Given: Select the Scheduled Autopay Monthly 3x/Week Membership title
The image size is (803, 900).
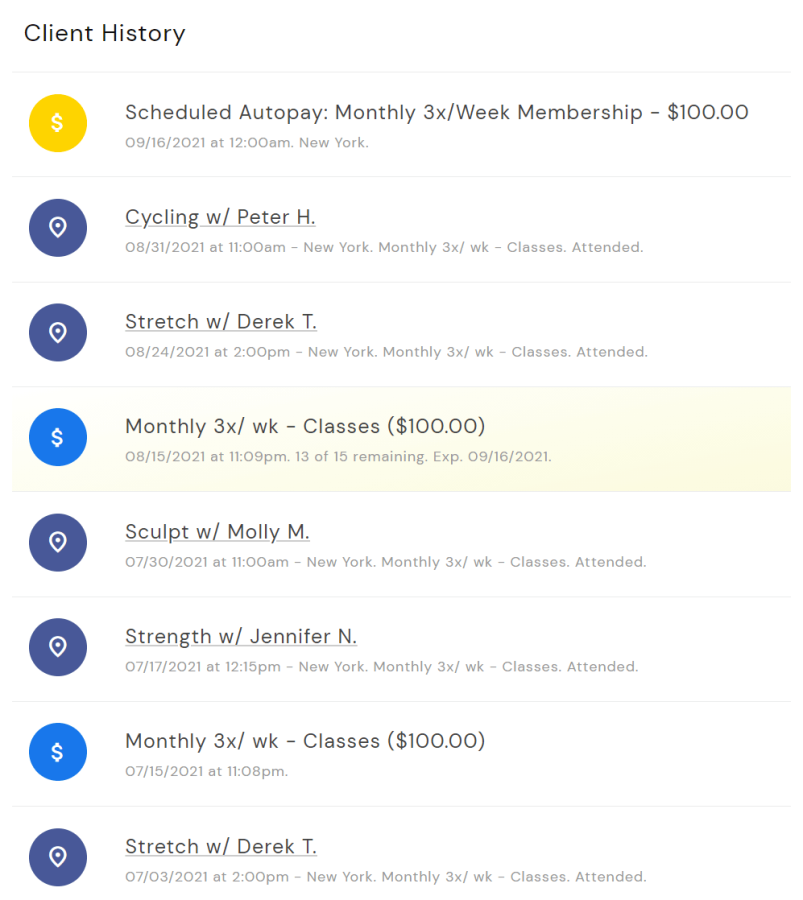Looking at the screenshot, I should 436,113.
